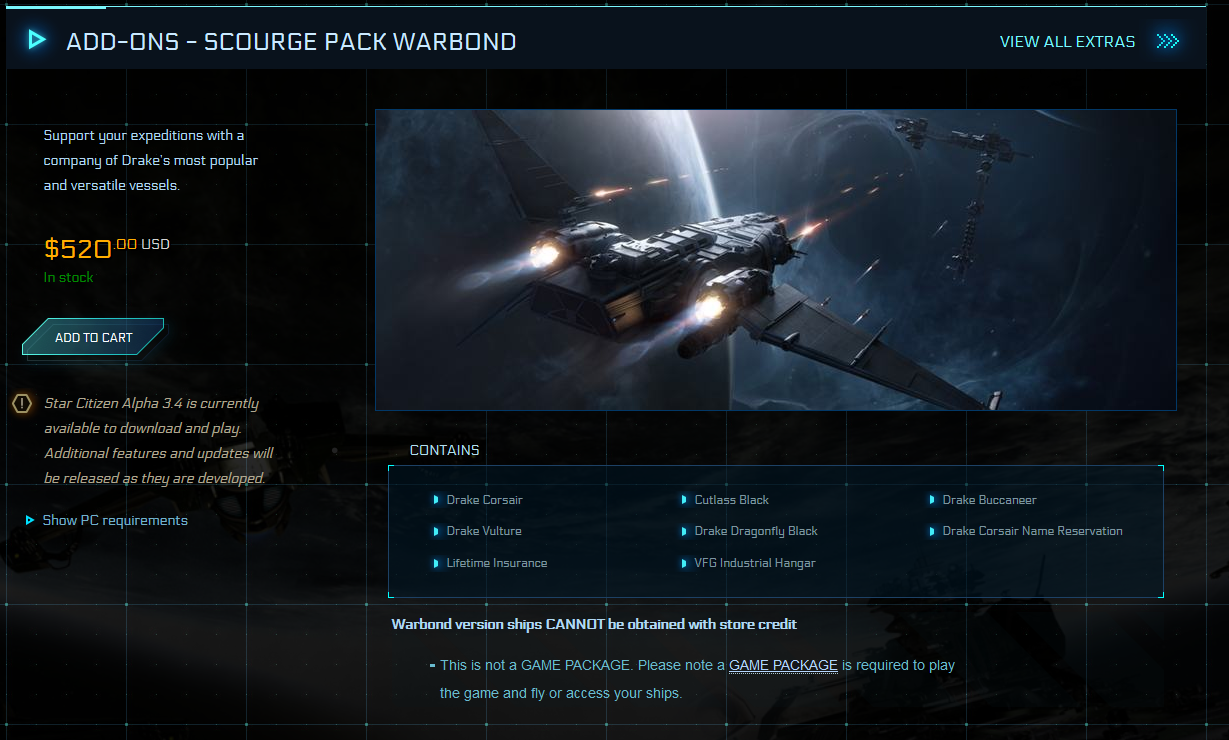1229x740 pixels.
Task: Click the triple chevron arrows icon
Action: (x=1167, y=41)
